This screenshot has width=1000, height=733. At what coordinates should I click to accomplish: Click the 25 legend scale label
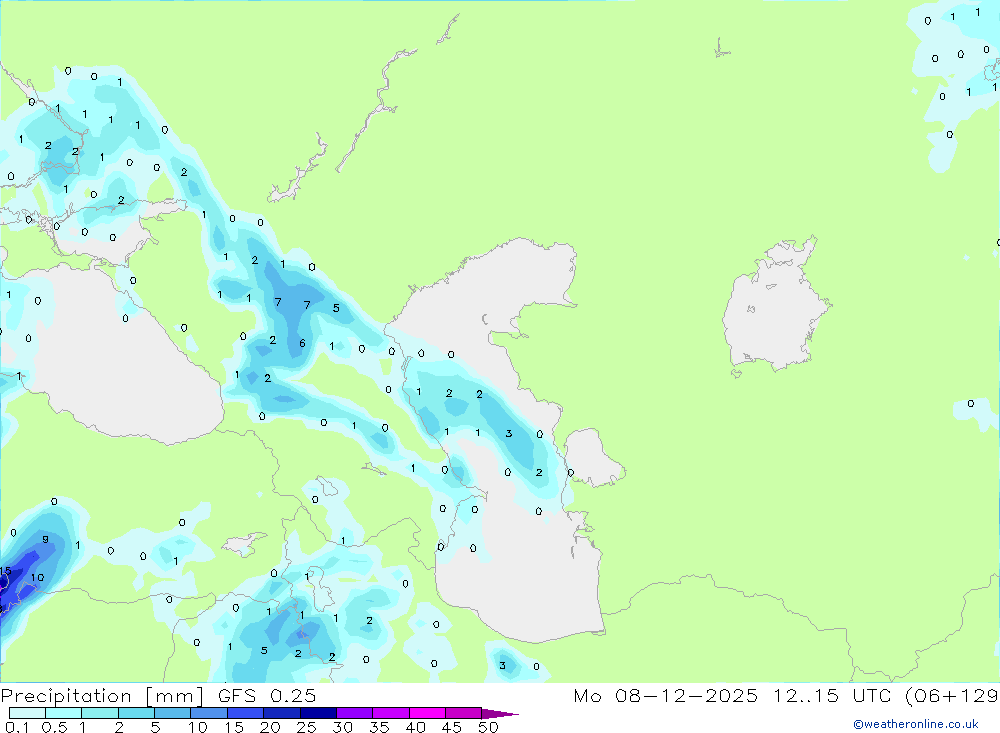coord(306,727)
